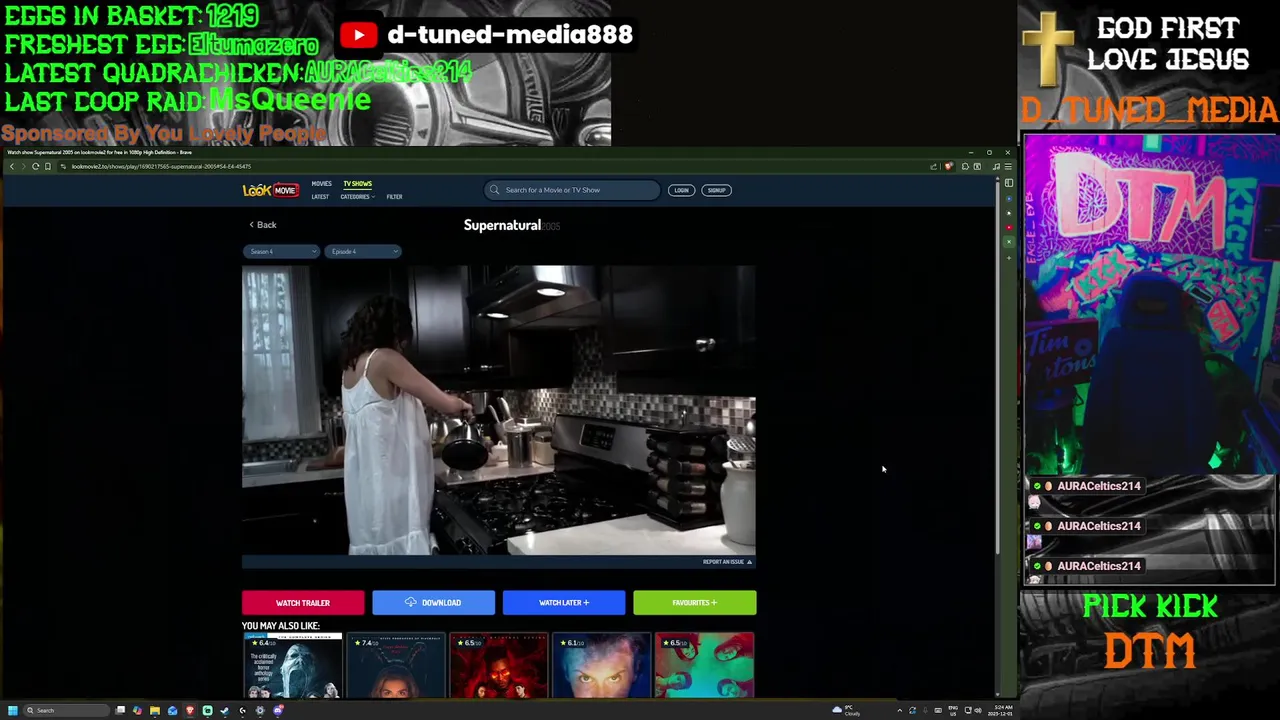Open the Episode 4 dropdown
The width and height of the screenshot is (1280, 720).
(363, 252)
